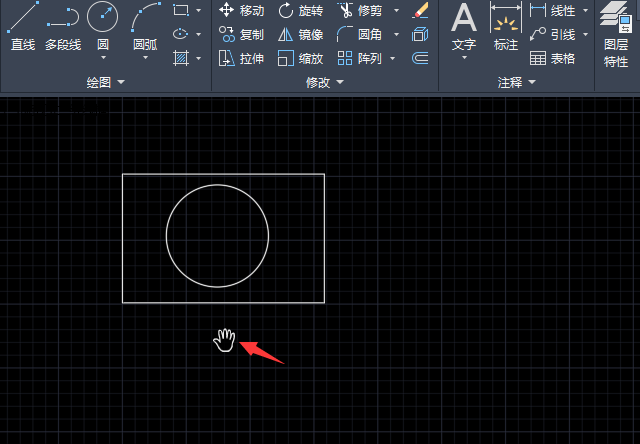Use the 复制 (Copy) tool
This screenshot has width=640, height=444.
click(242, 34)
